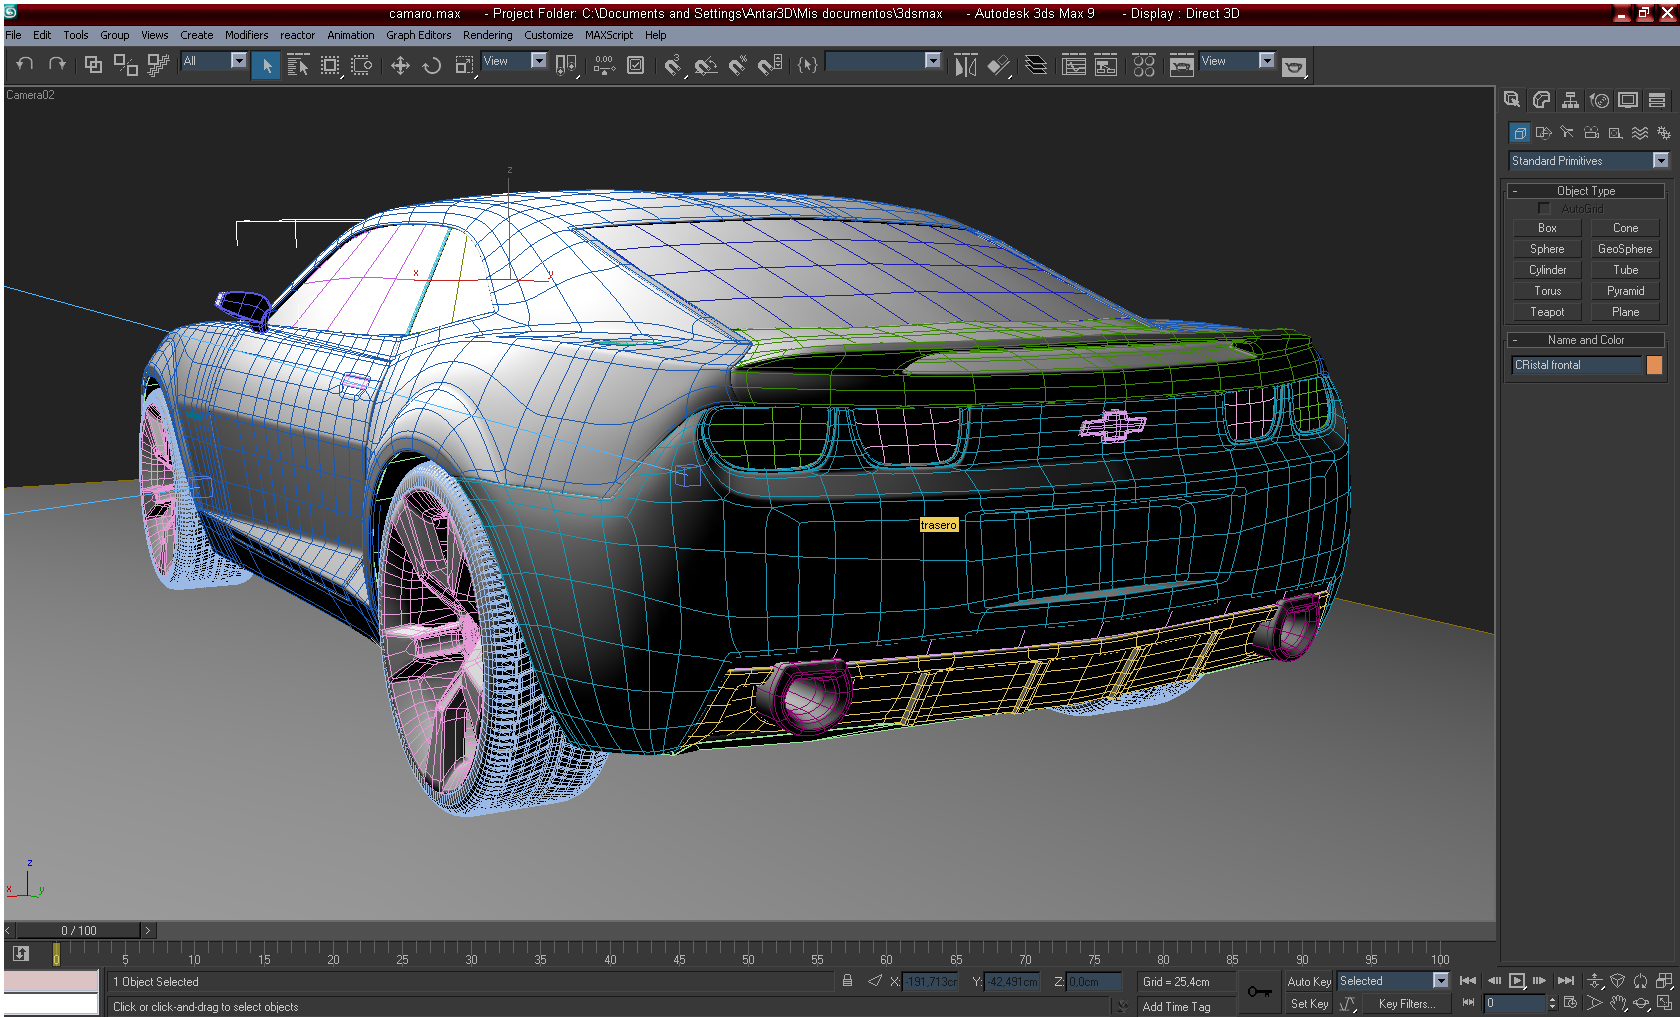This screenshot has width=1680, height=1017.
Task: Toggle the 3D Snaps magnet
Action: click(x=674, y=65)
